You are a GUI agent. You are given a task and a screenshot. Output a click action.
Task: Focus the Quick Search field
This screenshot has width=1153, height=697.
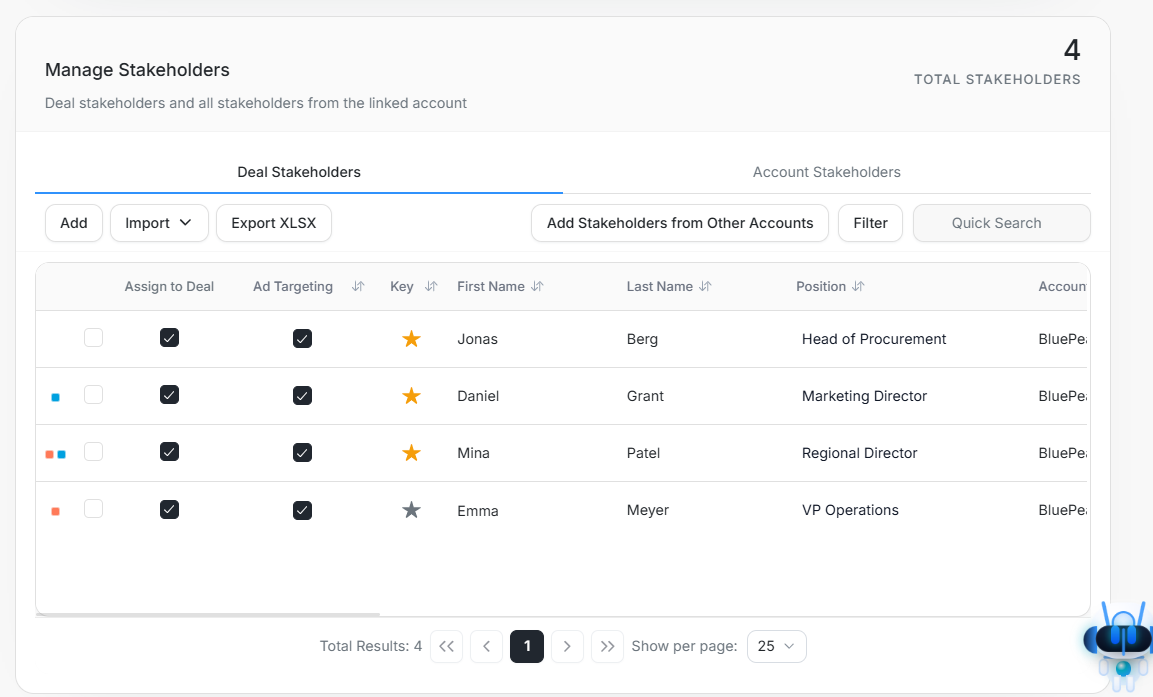1002,223
